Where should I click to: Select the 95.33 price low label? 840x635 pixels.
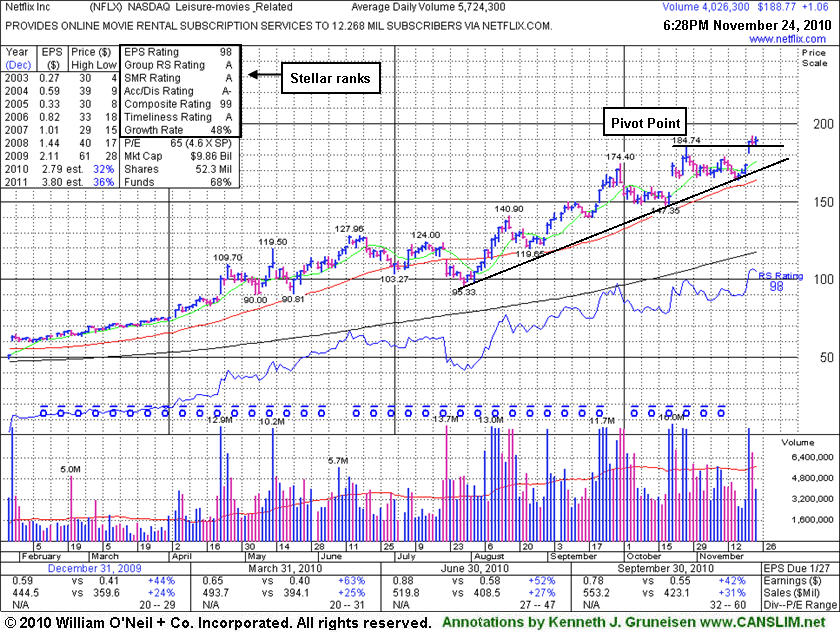click(464, 292)
